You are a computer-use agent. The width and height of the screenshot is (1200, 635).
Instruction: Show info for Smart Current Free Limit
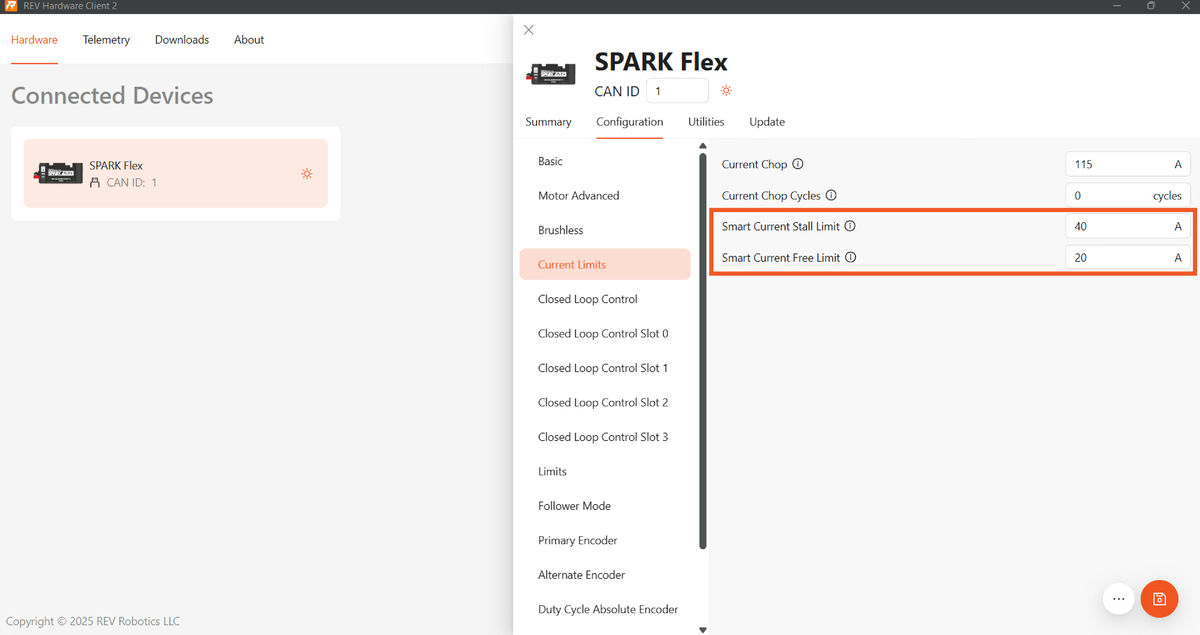pos(851,258)
